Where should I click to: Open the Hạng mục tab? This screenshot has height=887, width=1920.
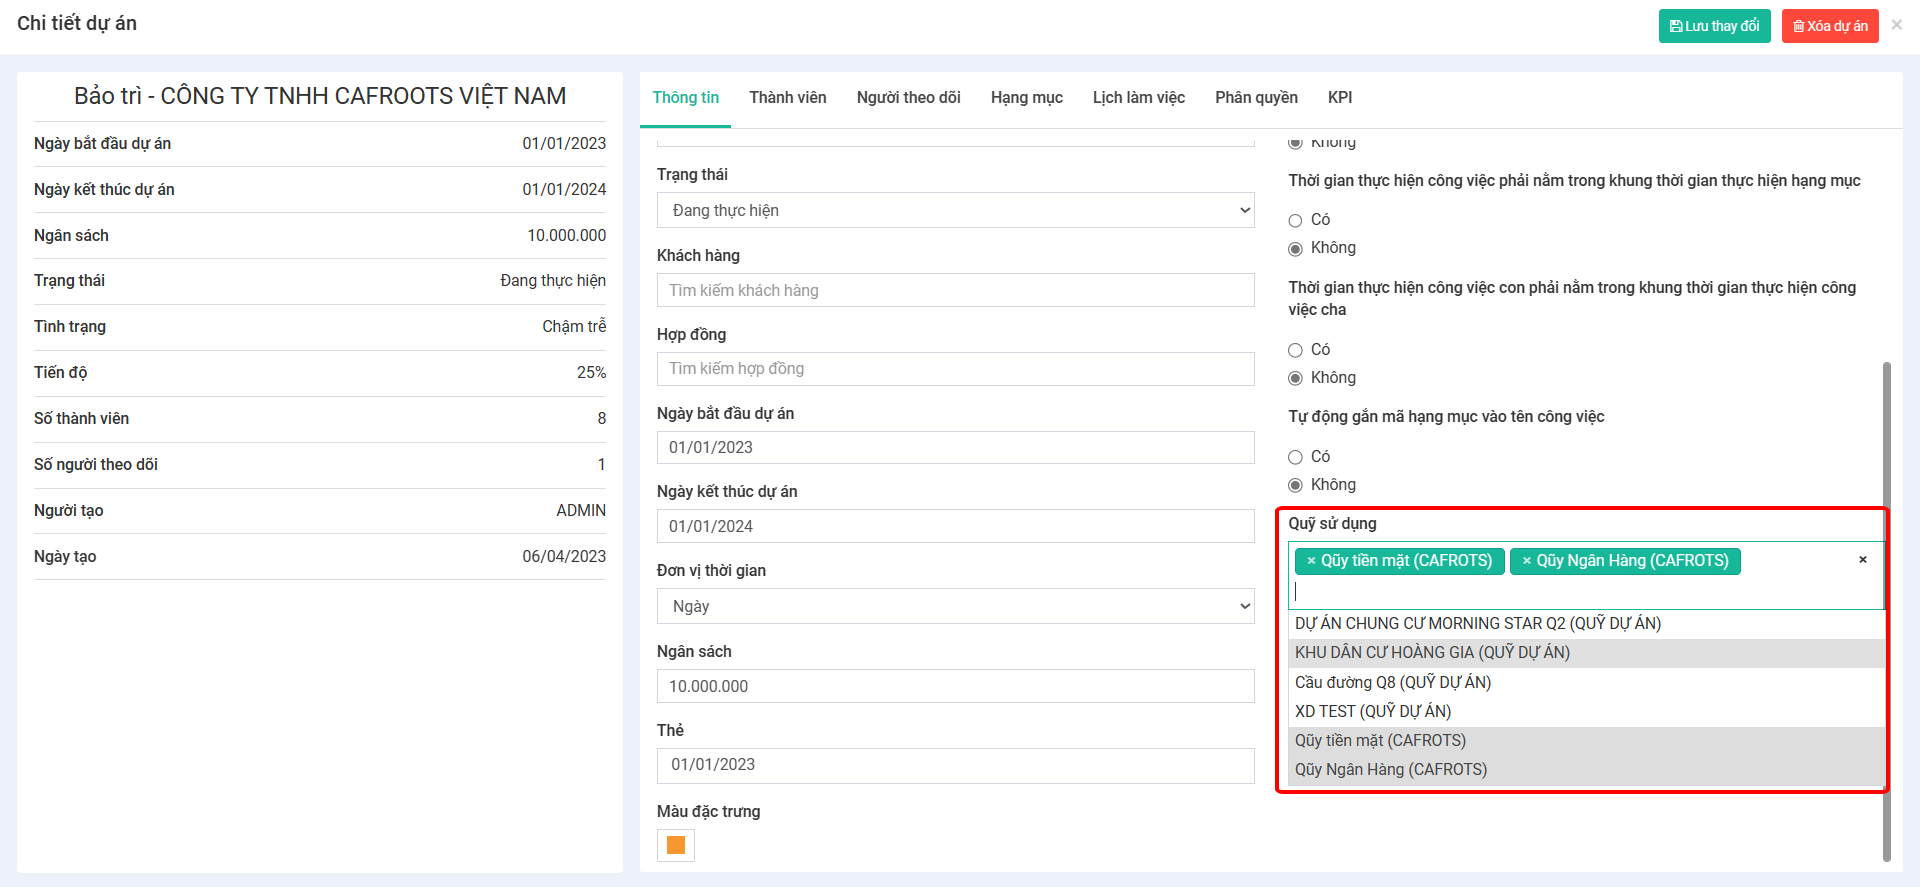click(1026, 98)
